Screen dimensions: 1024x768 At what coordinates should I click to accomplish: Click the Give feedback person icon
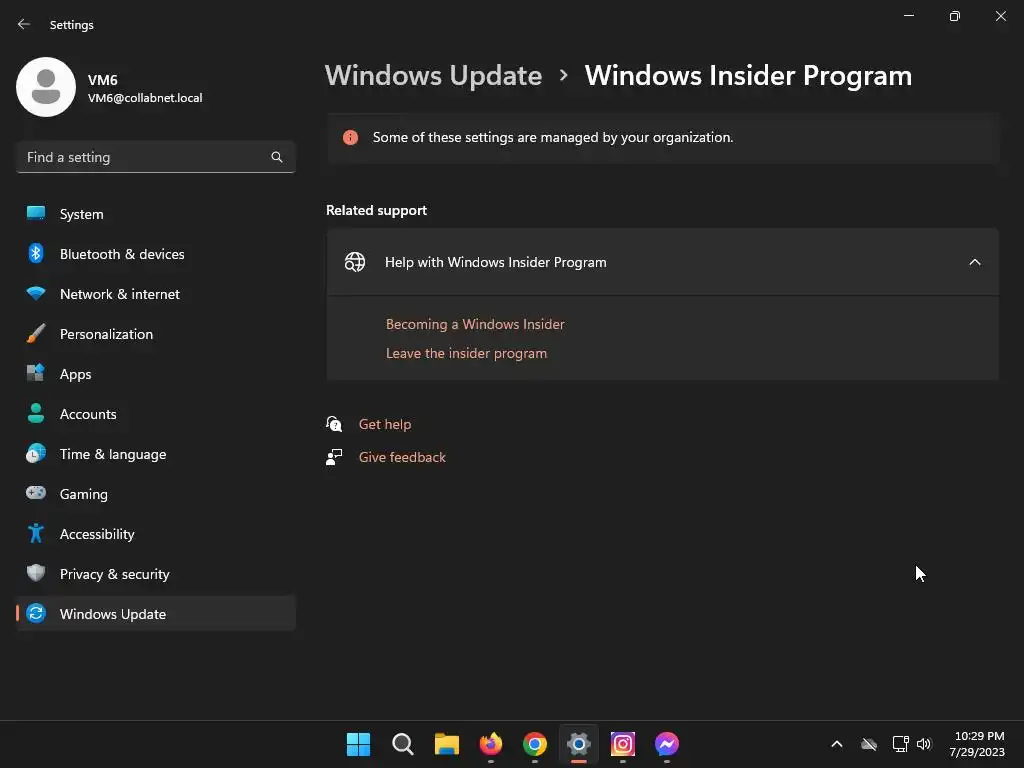[x=334, y=457]
